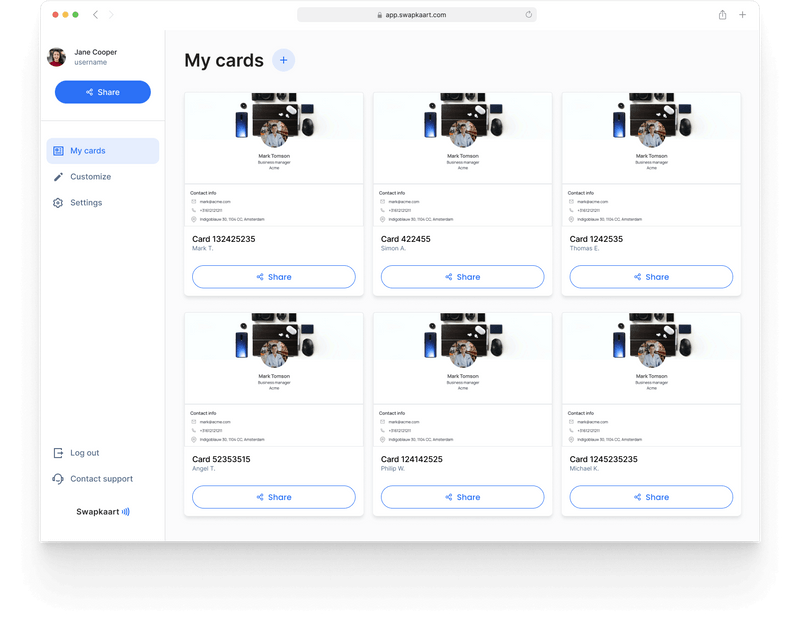Open the Card 132425235 preview thumbnail
This screenshot has width=800, height=632.
[x=274, y=159]
